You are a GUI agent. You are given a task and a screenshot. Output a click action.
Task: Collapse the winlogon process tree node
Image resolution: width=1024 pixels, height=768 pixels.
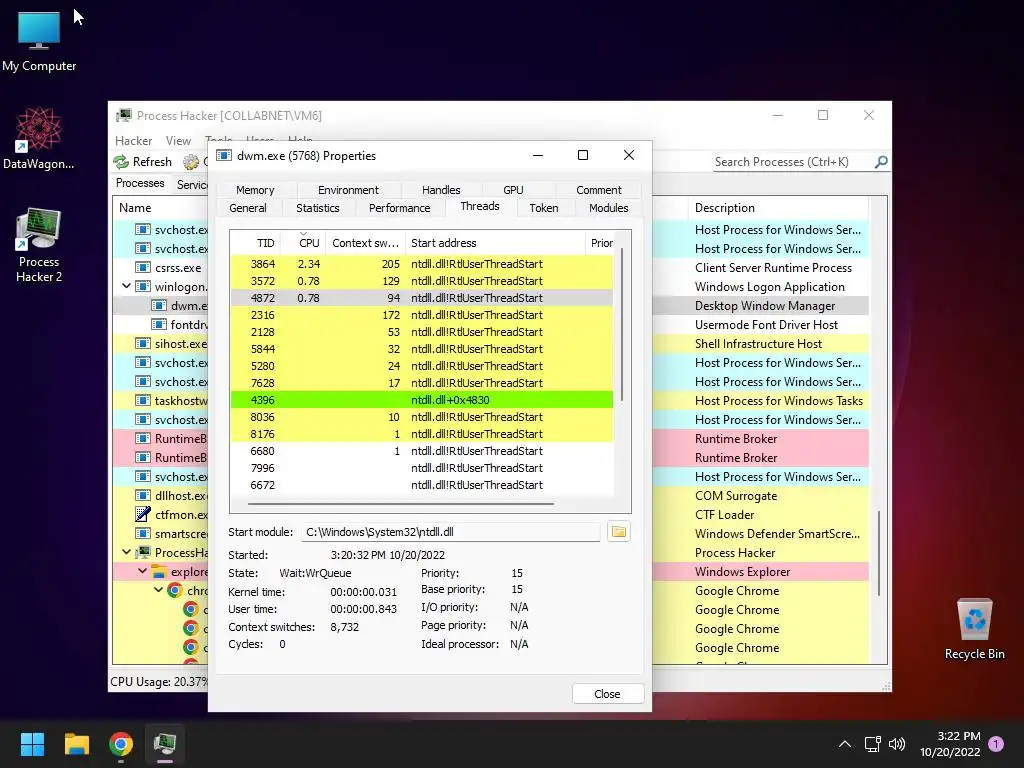[126, 286]
